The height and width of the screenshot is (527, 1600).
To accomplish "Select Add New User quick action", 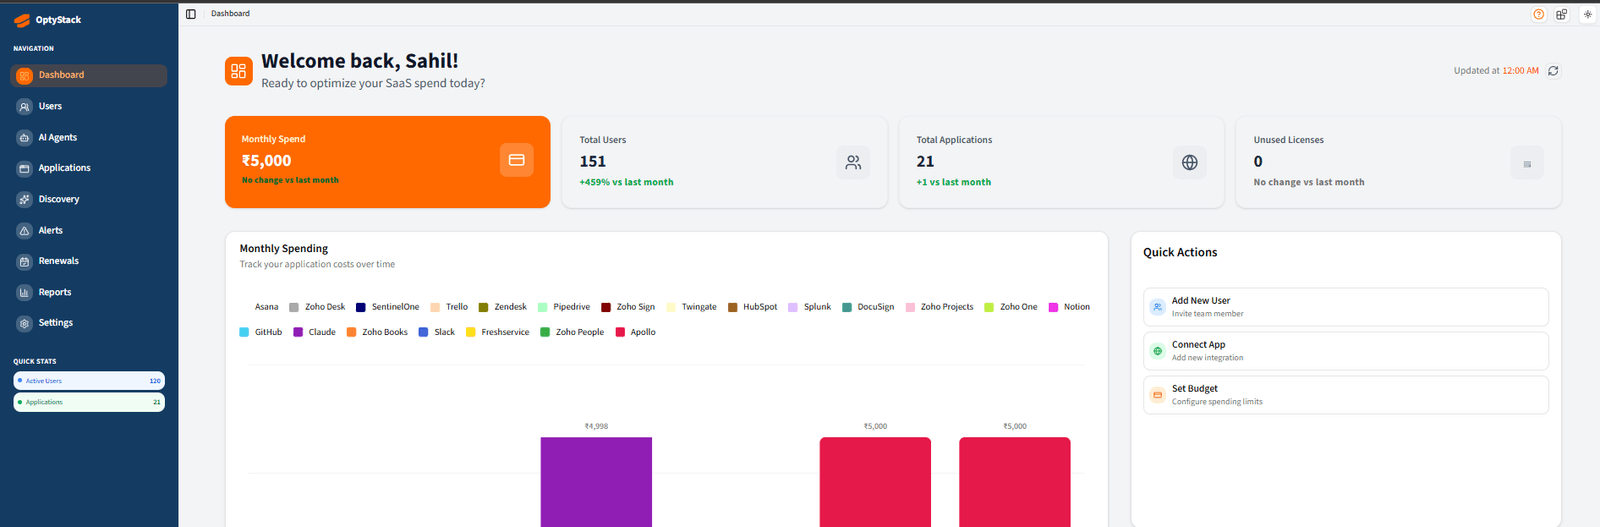I will 1346,307.
